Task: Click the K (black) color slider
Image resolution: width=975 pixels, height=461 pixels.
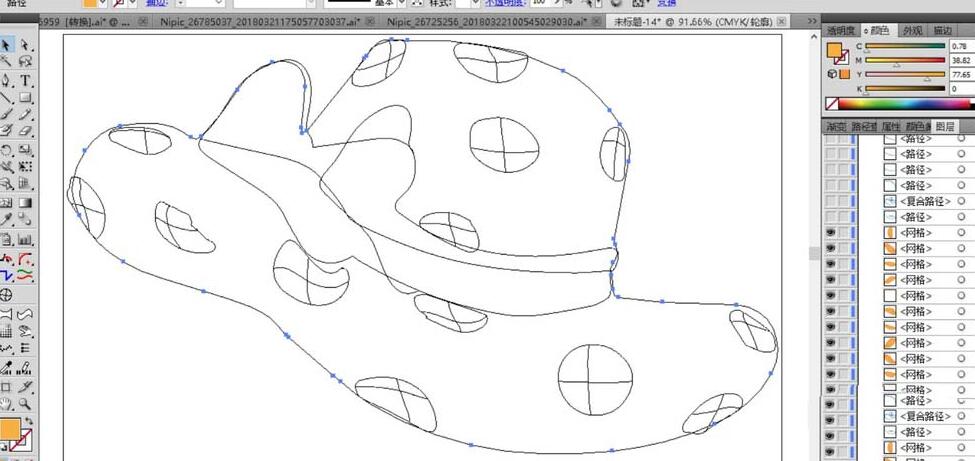Action: pyautogui.click(x=905, y=89)
